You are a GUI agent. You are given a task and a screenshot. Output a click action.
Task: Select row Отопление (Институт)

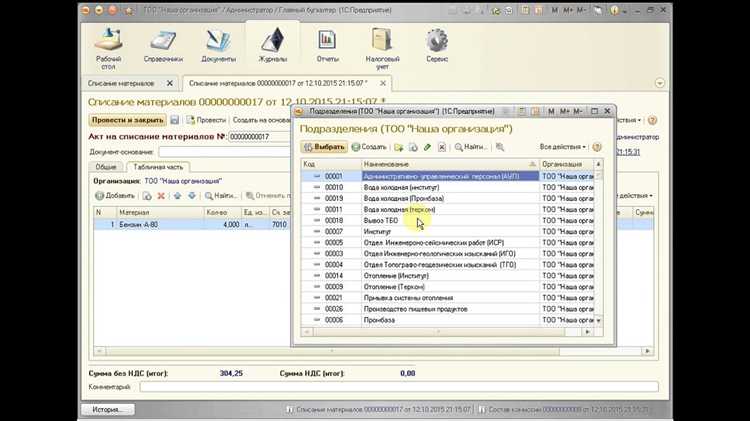[449, 276]
